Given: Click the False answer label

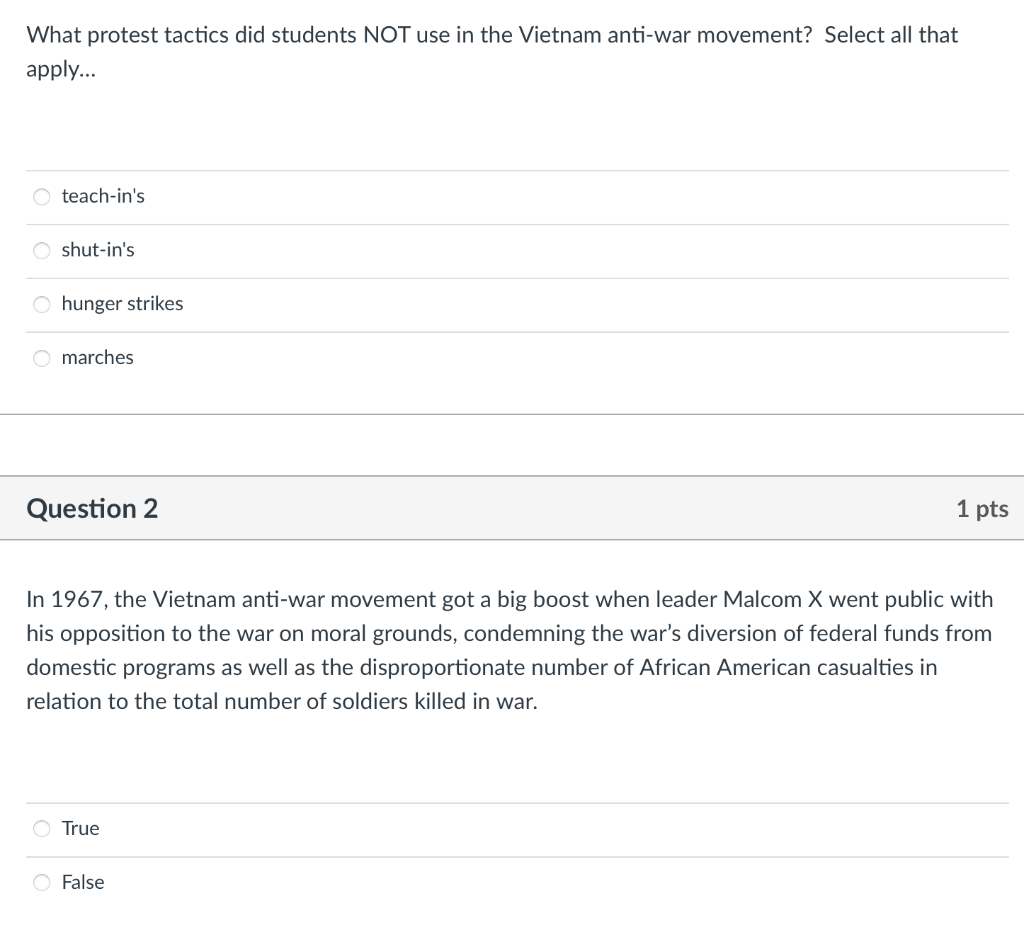Looking at the screenshot, I should (x=83, y=882).
